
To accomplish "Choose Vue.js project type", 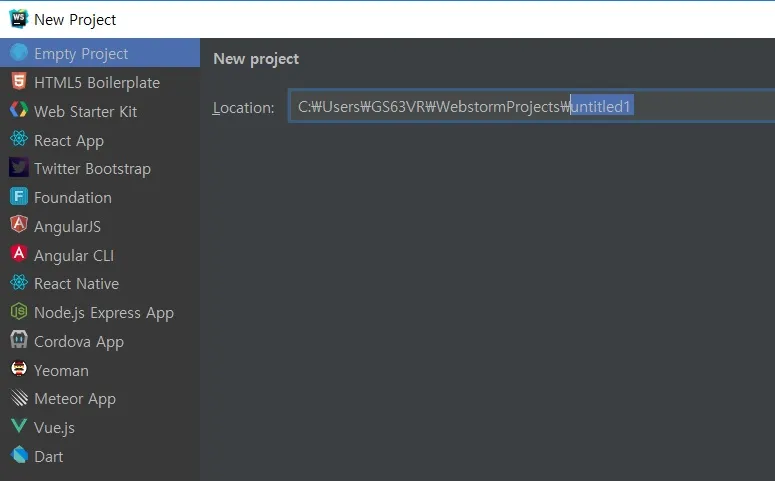I will tap(100, 427).
